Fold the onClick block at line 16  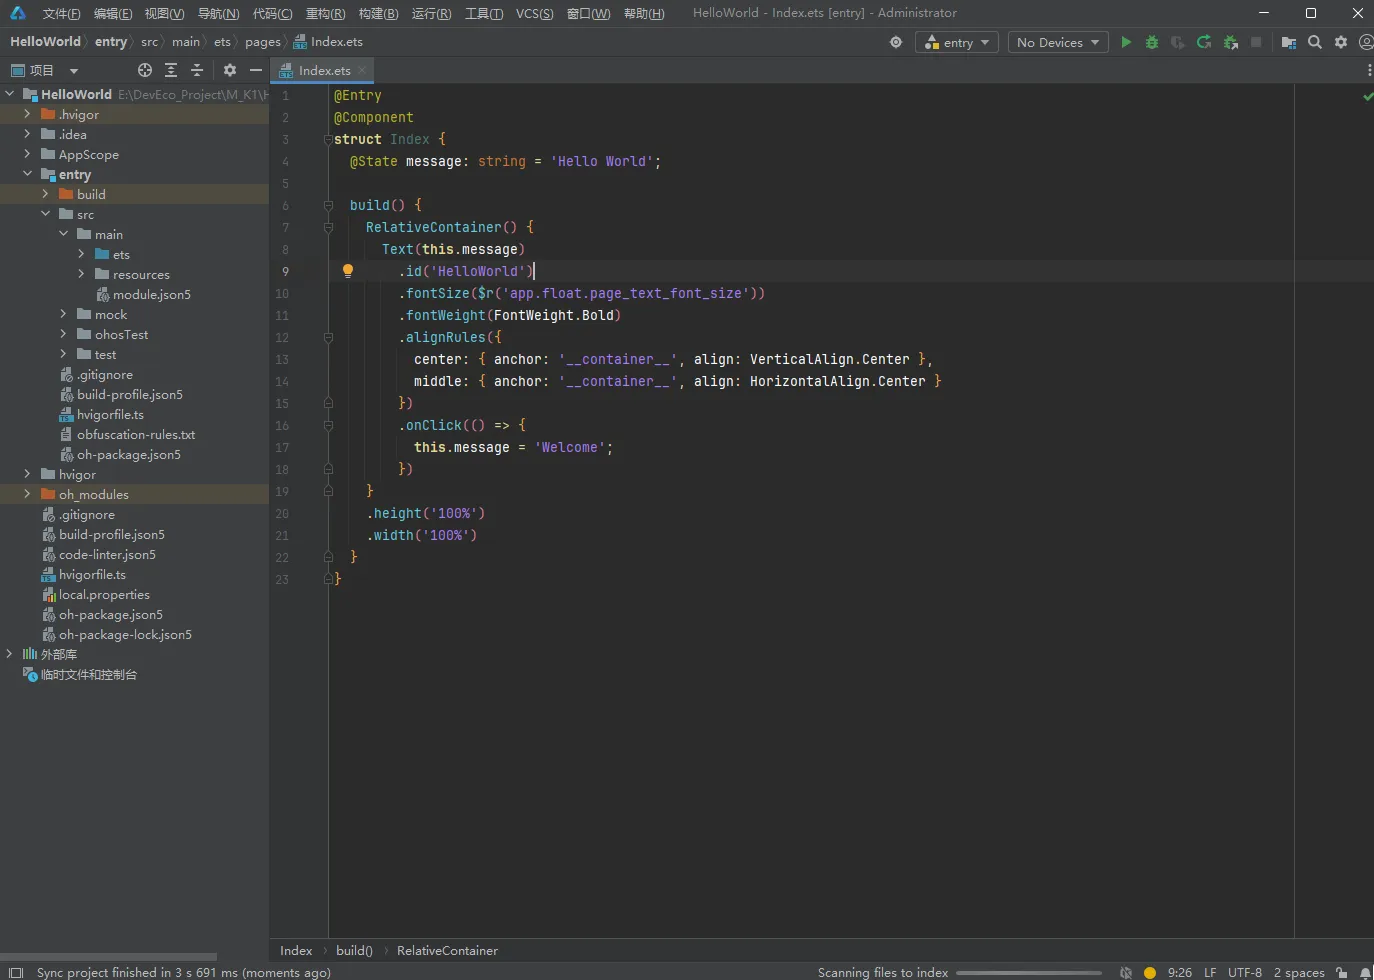coord(328,425)
